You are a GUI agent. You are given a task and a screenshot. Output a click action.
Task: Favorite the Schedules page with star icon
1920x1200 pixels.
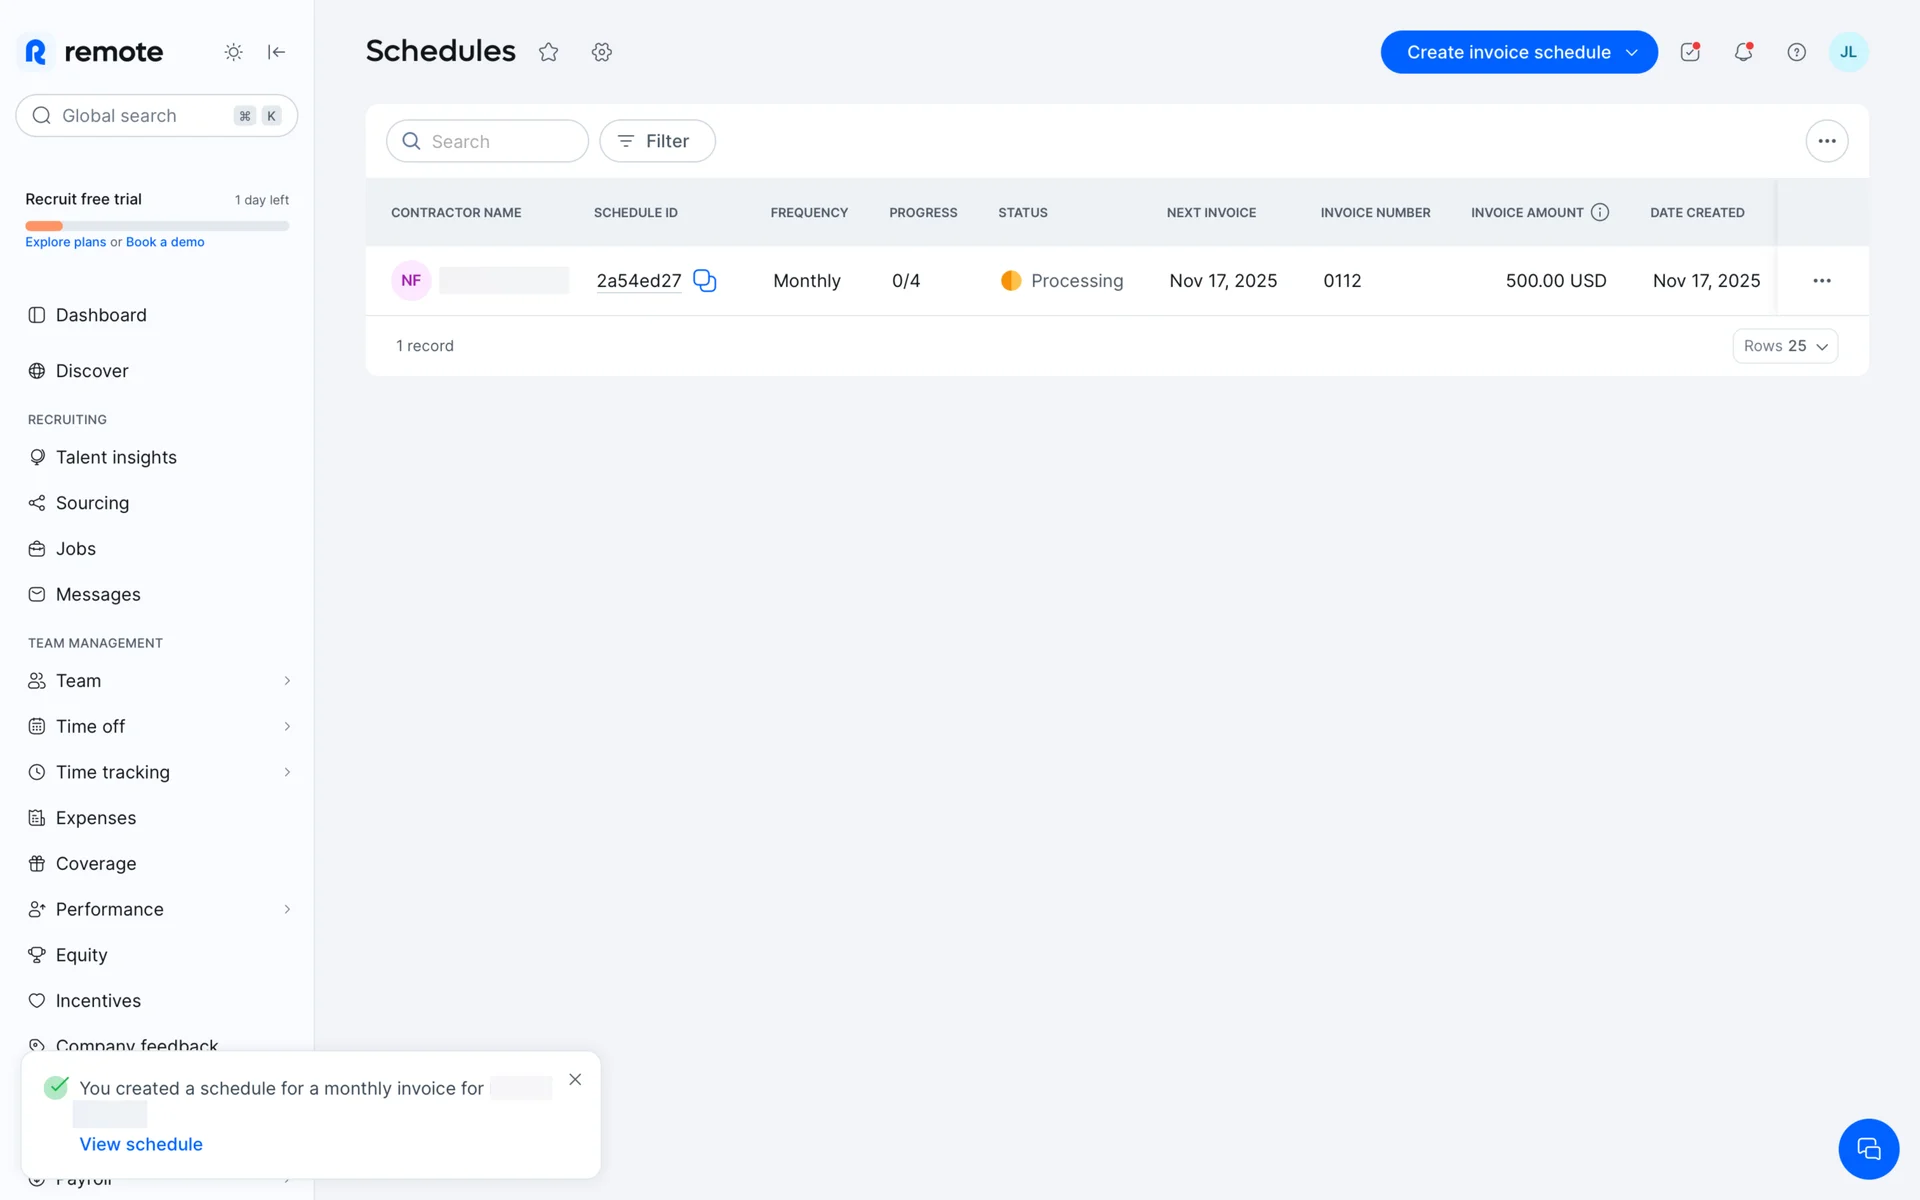[x=548, y=52]
